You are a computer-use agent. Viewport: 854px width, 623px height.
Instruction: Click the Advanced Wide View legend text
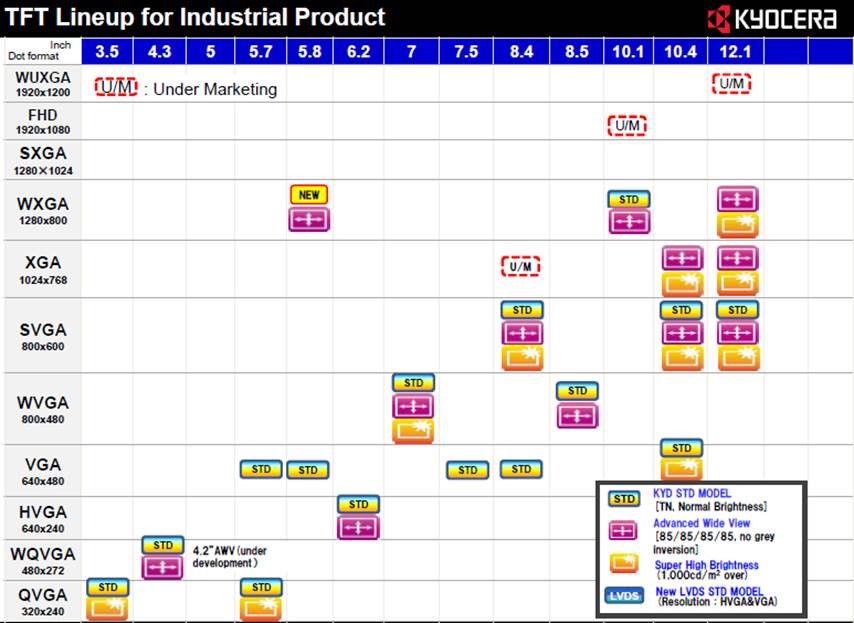[701, 523]
